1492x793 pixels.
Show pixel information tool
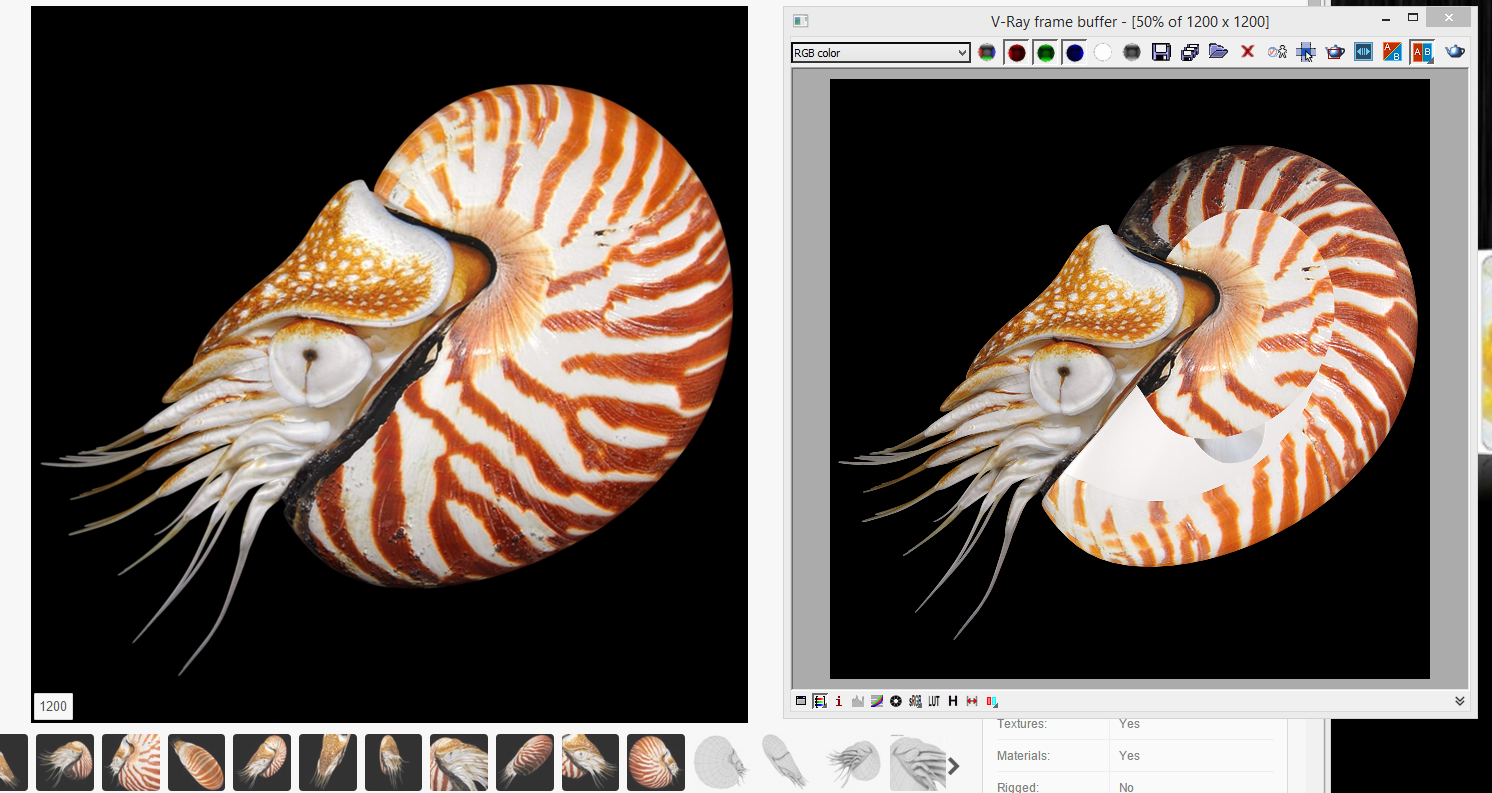[x=839, y=701]
